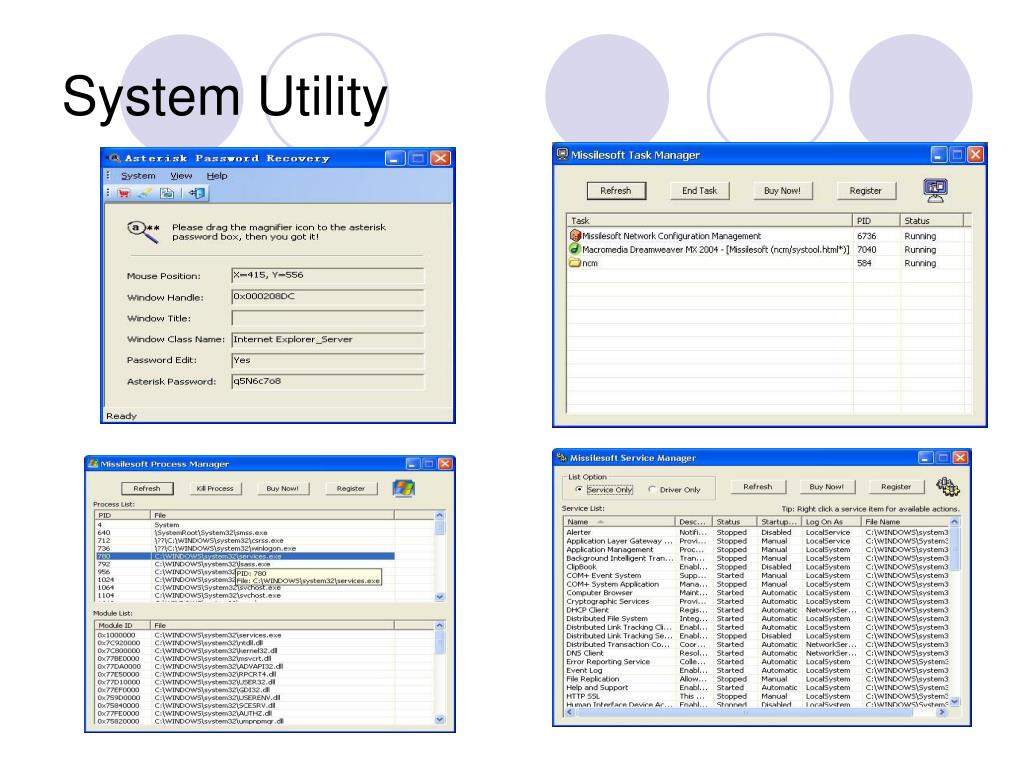The width and height of the screenshot is (1024, 768).
Task: Sort services by Status column header
Action: click(x=735, y=522)
